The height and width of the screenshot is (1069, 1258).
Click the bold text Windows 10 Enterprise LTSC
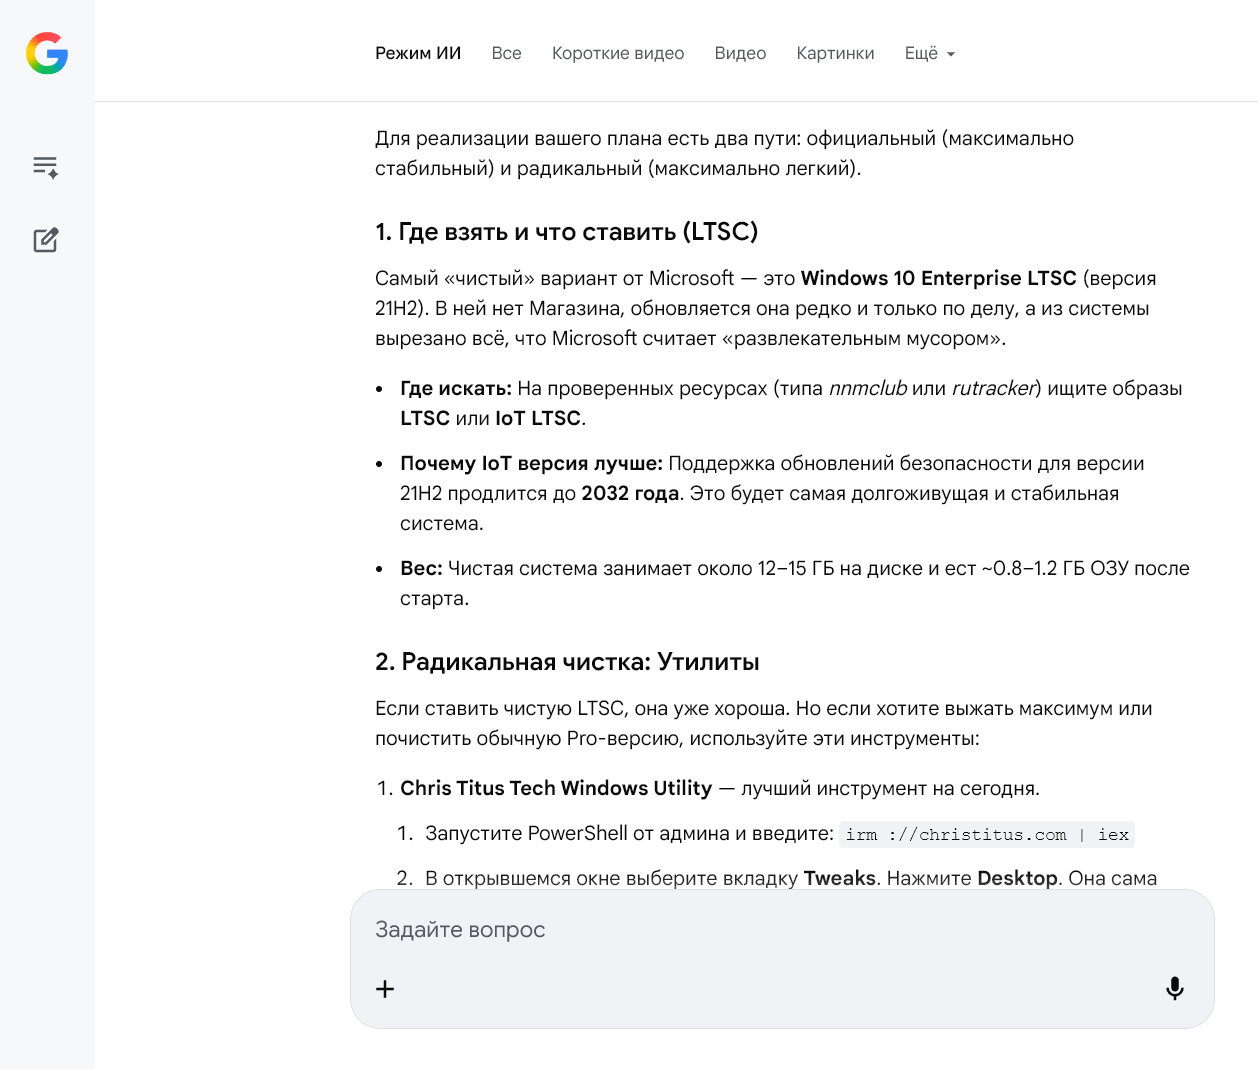(x=938, y=278)
